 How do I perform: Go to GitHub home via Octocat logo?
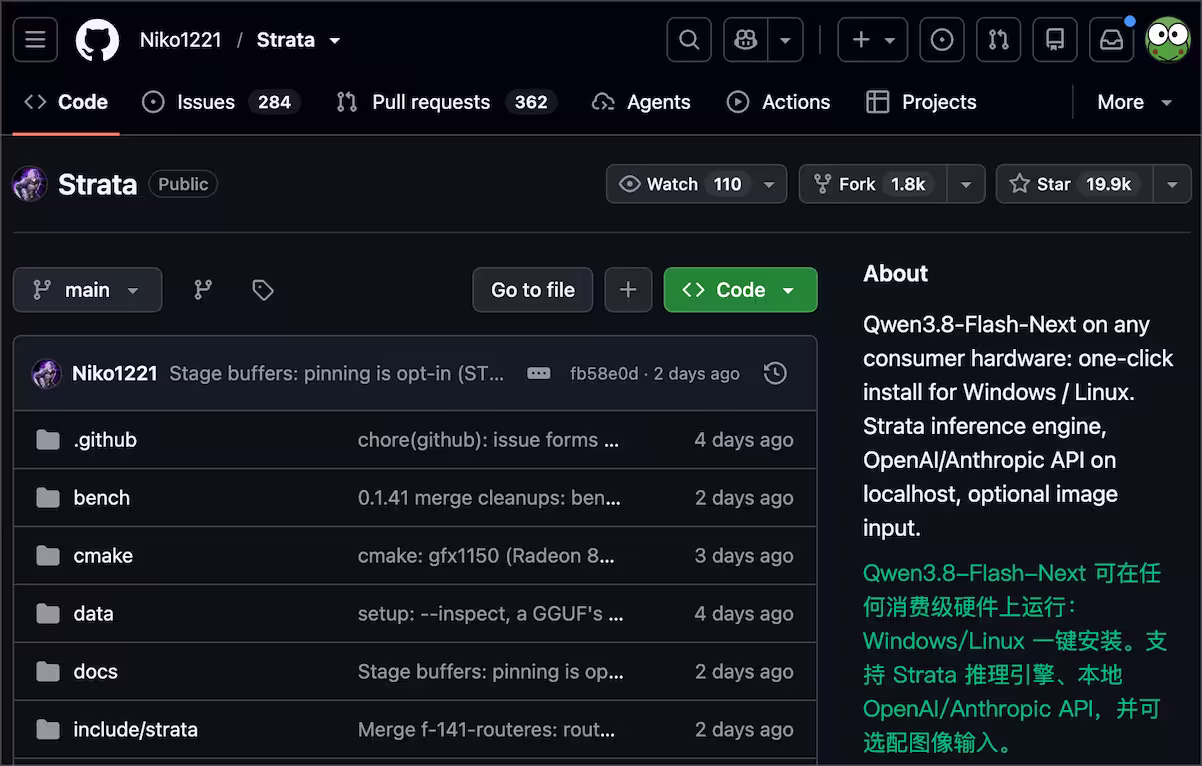point(98,40)
